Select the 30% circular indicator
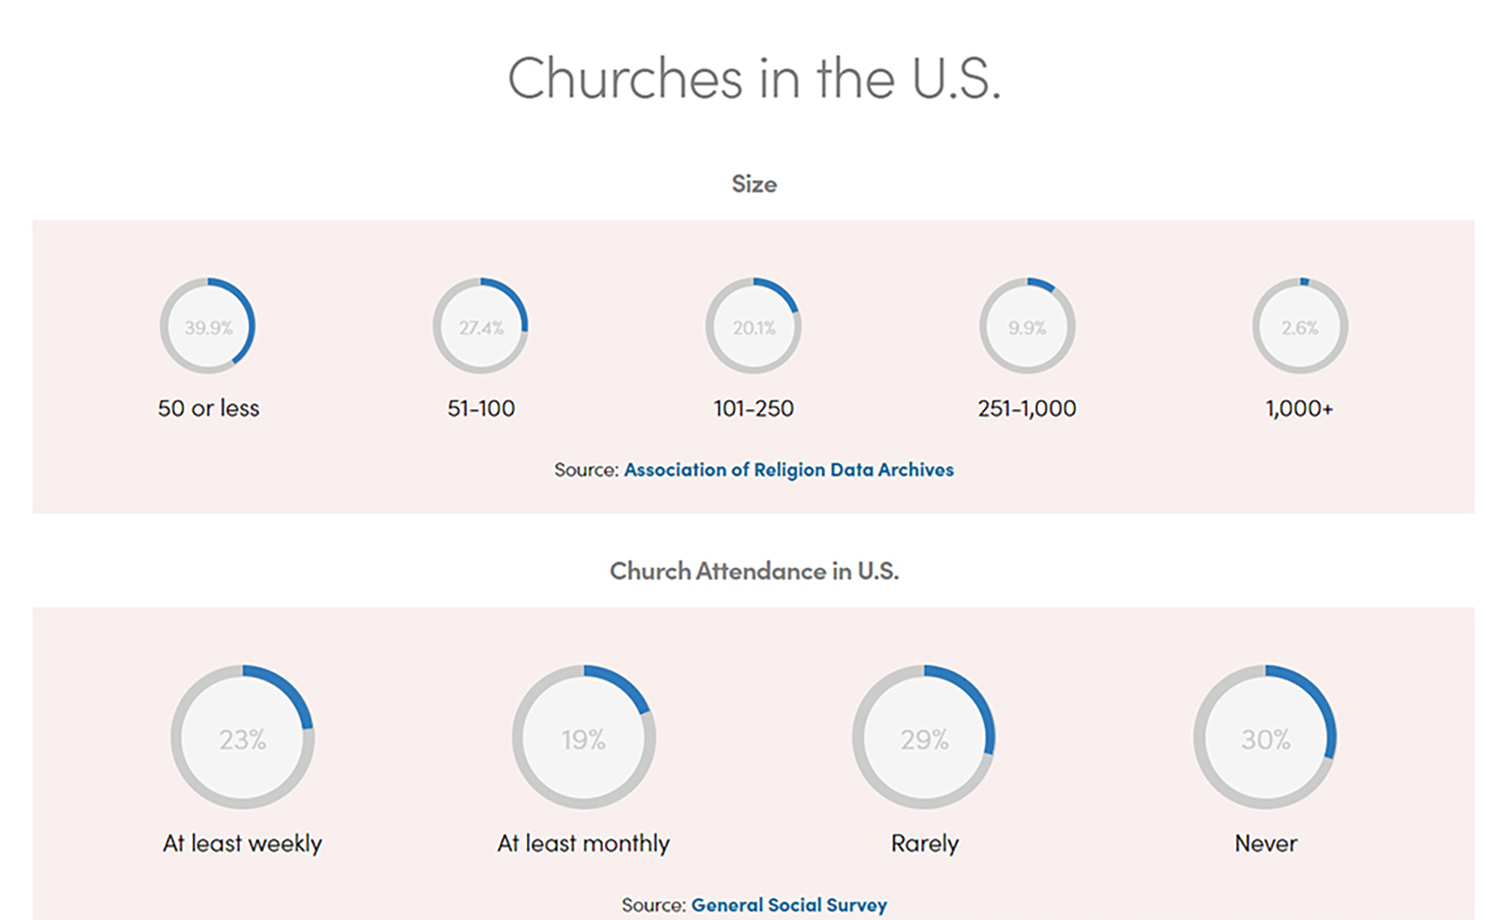 pos(1266,738)
